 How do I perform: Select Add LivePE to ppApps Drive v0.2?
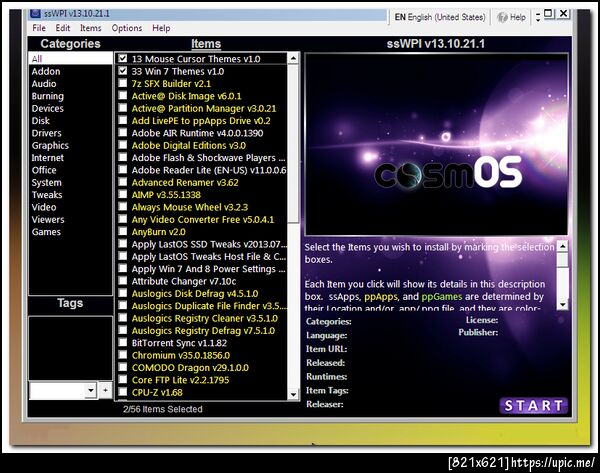(201, 121)
